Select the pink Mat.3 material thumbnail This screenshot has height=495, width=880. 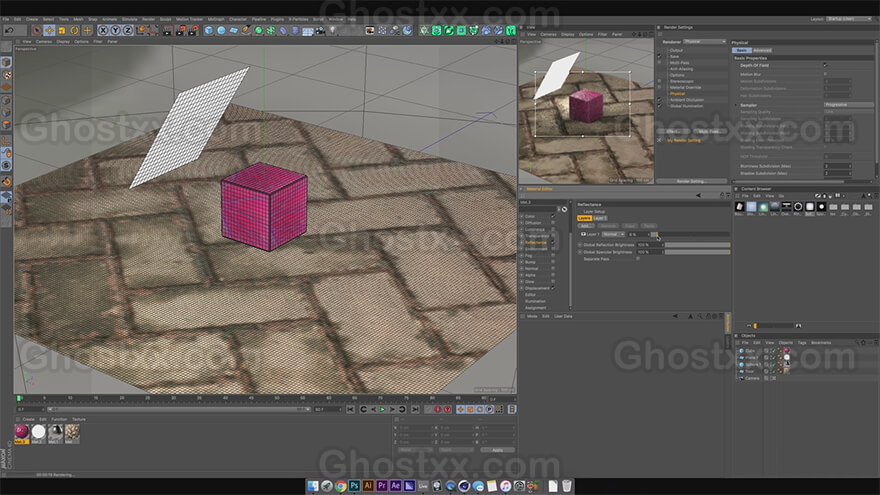pos(21,432)
